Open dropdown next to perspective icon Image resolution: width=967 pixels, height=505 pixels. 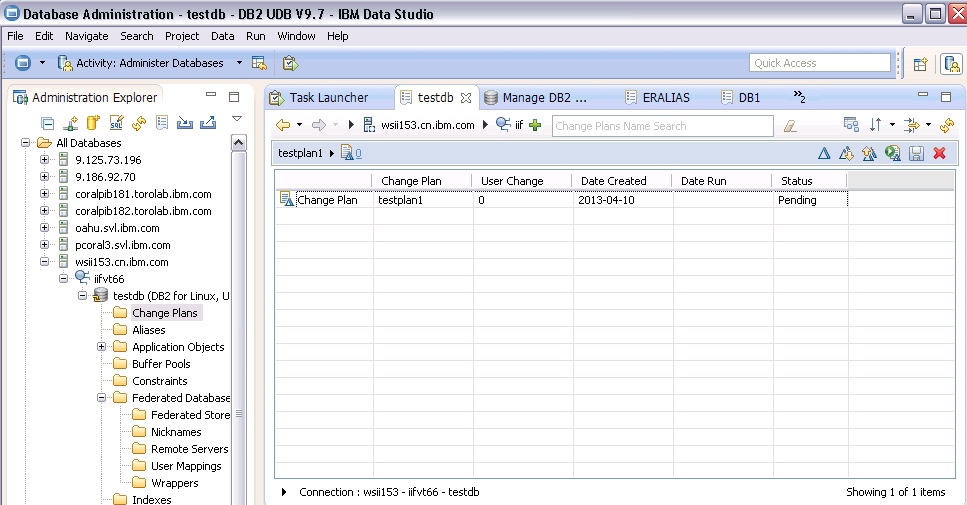[42, 63]
